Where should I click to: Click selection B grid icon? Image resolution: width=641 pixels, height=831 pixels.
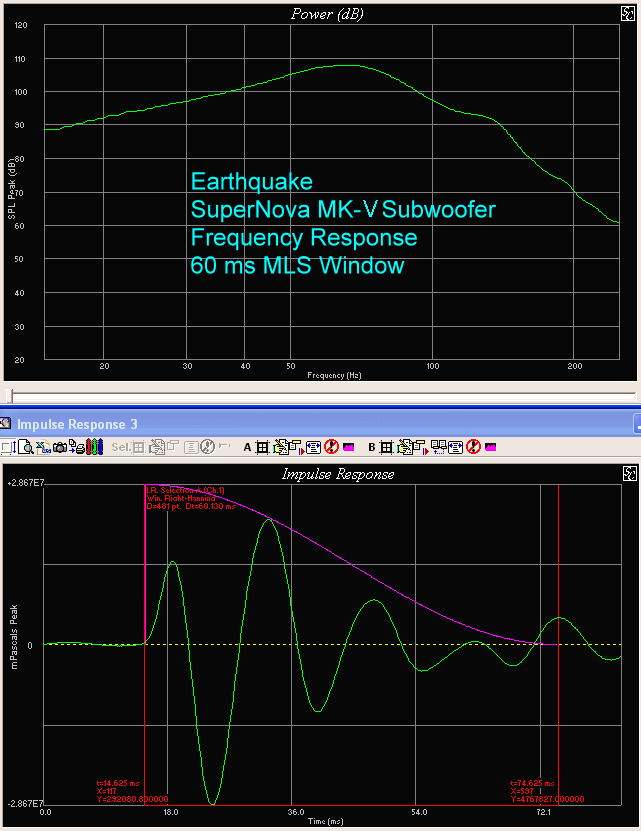[x=387, y=448]
